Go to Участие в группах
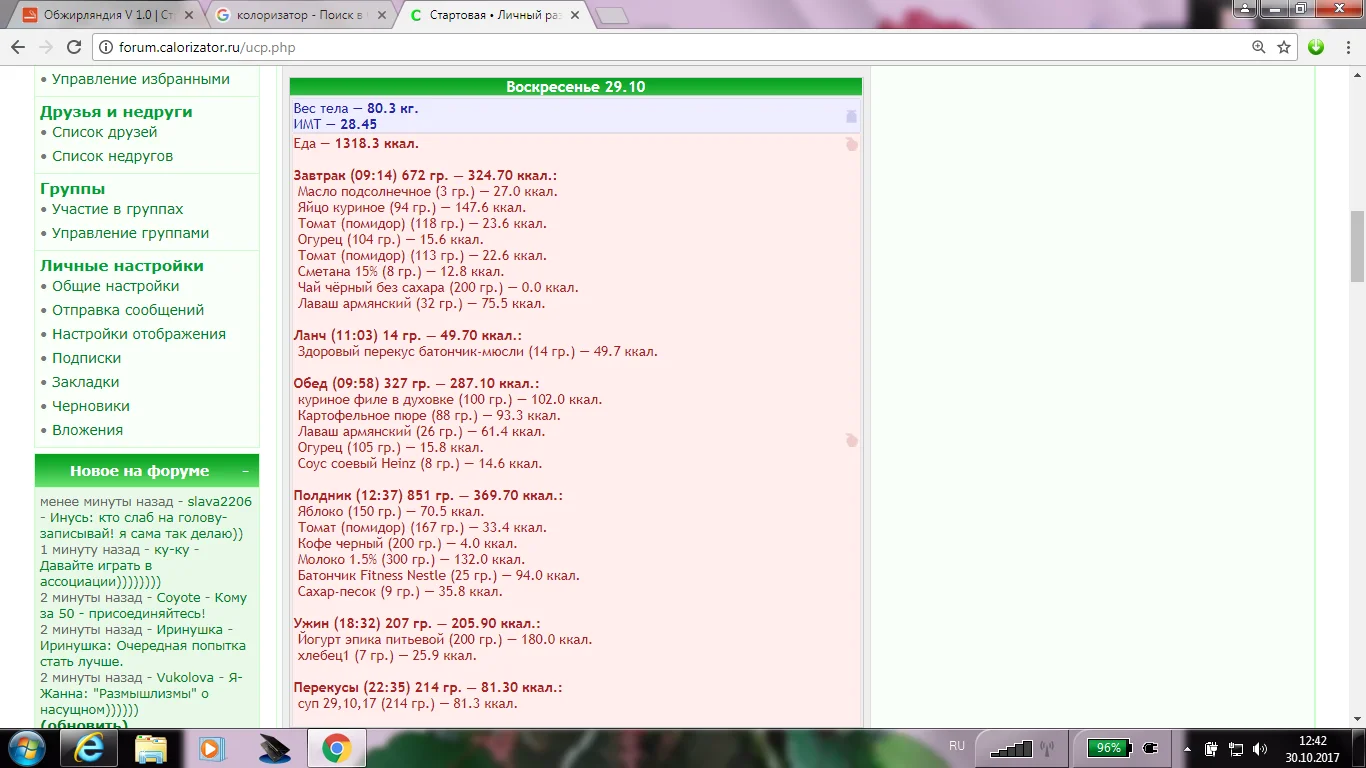 click(x=118, y=209)
